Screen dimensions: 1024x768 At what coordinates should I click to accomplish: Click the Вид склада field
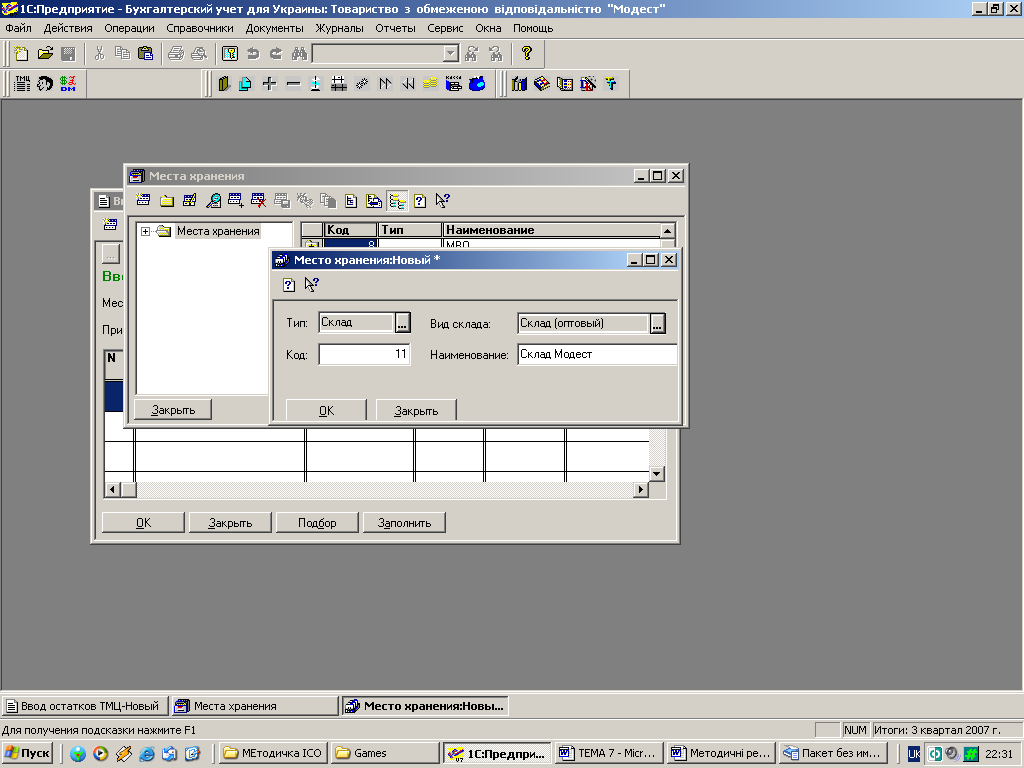(x=583, y=323)
